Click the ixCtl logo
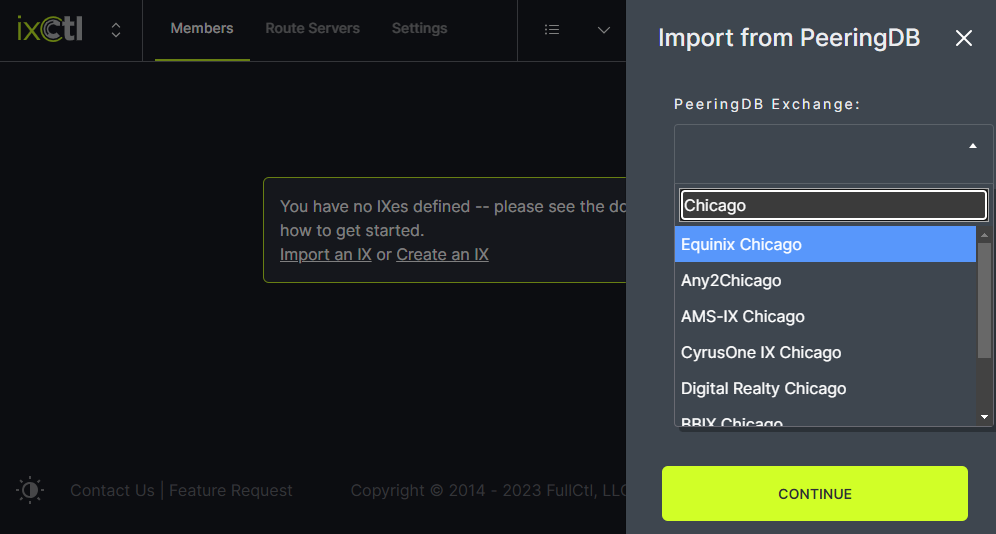This screenshot has width=996, height=534. pyautogui.click(x=49, y=29)
